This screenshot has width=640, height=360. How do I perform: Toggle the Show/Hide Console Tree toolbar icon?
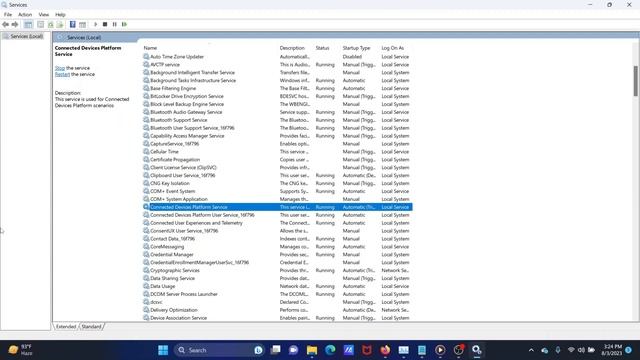click(28, 24)
